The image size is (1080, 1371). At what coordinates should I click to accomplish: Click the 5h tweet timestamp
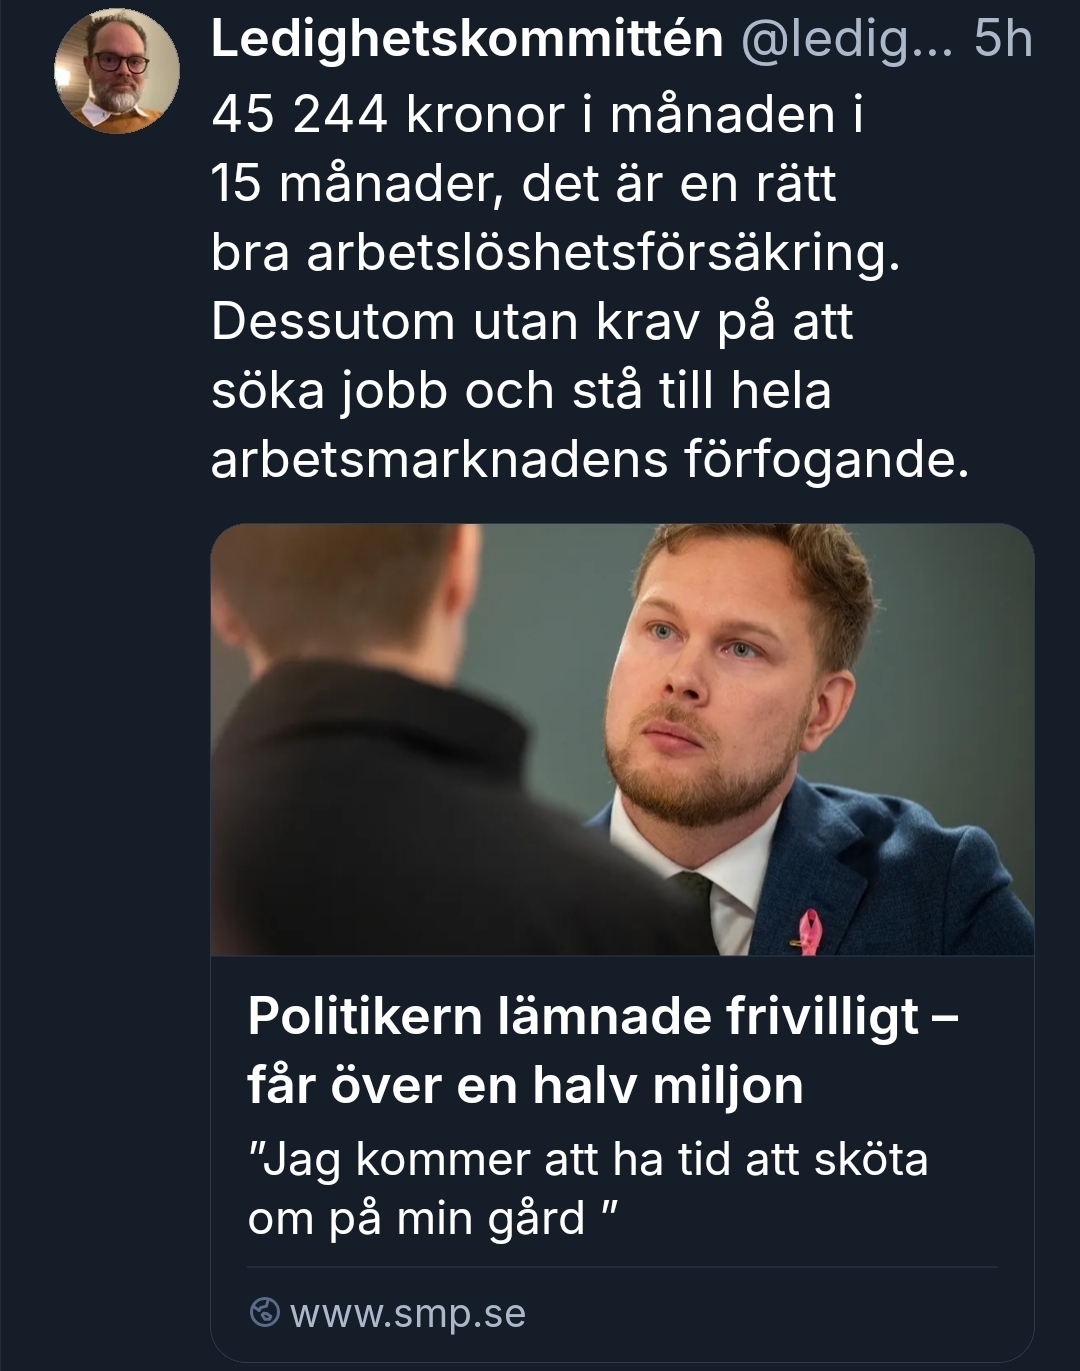(1003, 40)
